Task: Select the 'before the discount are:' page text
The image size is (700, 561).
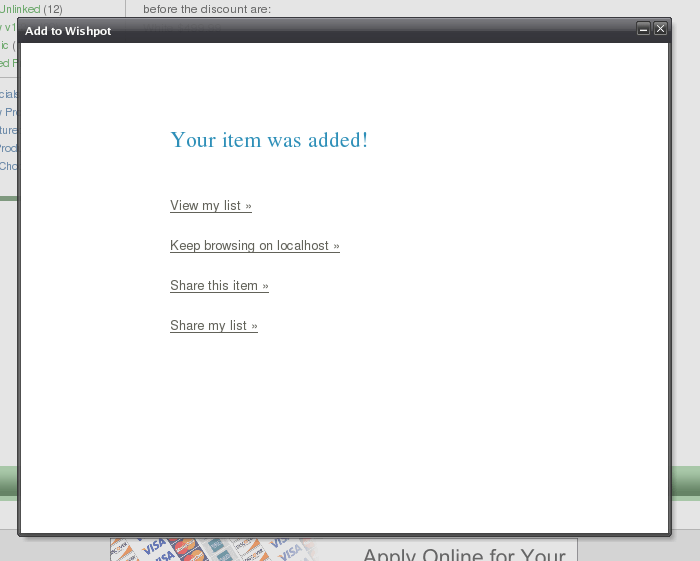Action: click(x=207, y=9)
